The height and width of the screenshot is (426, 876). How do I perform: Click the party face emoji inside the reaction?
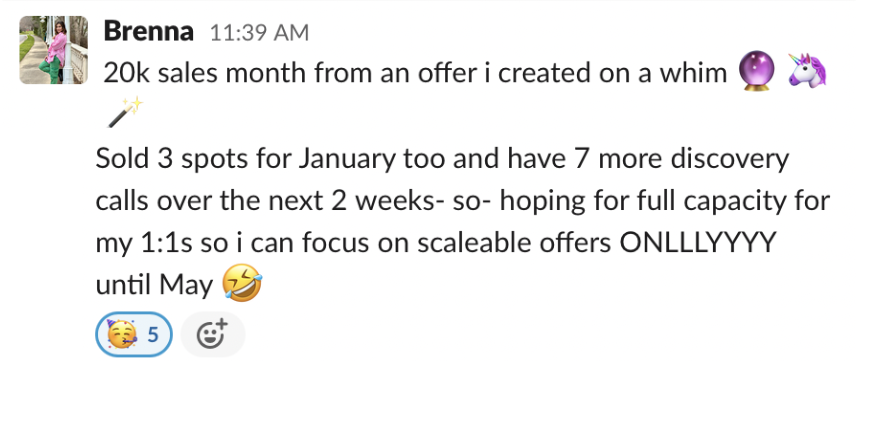123,335
